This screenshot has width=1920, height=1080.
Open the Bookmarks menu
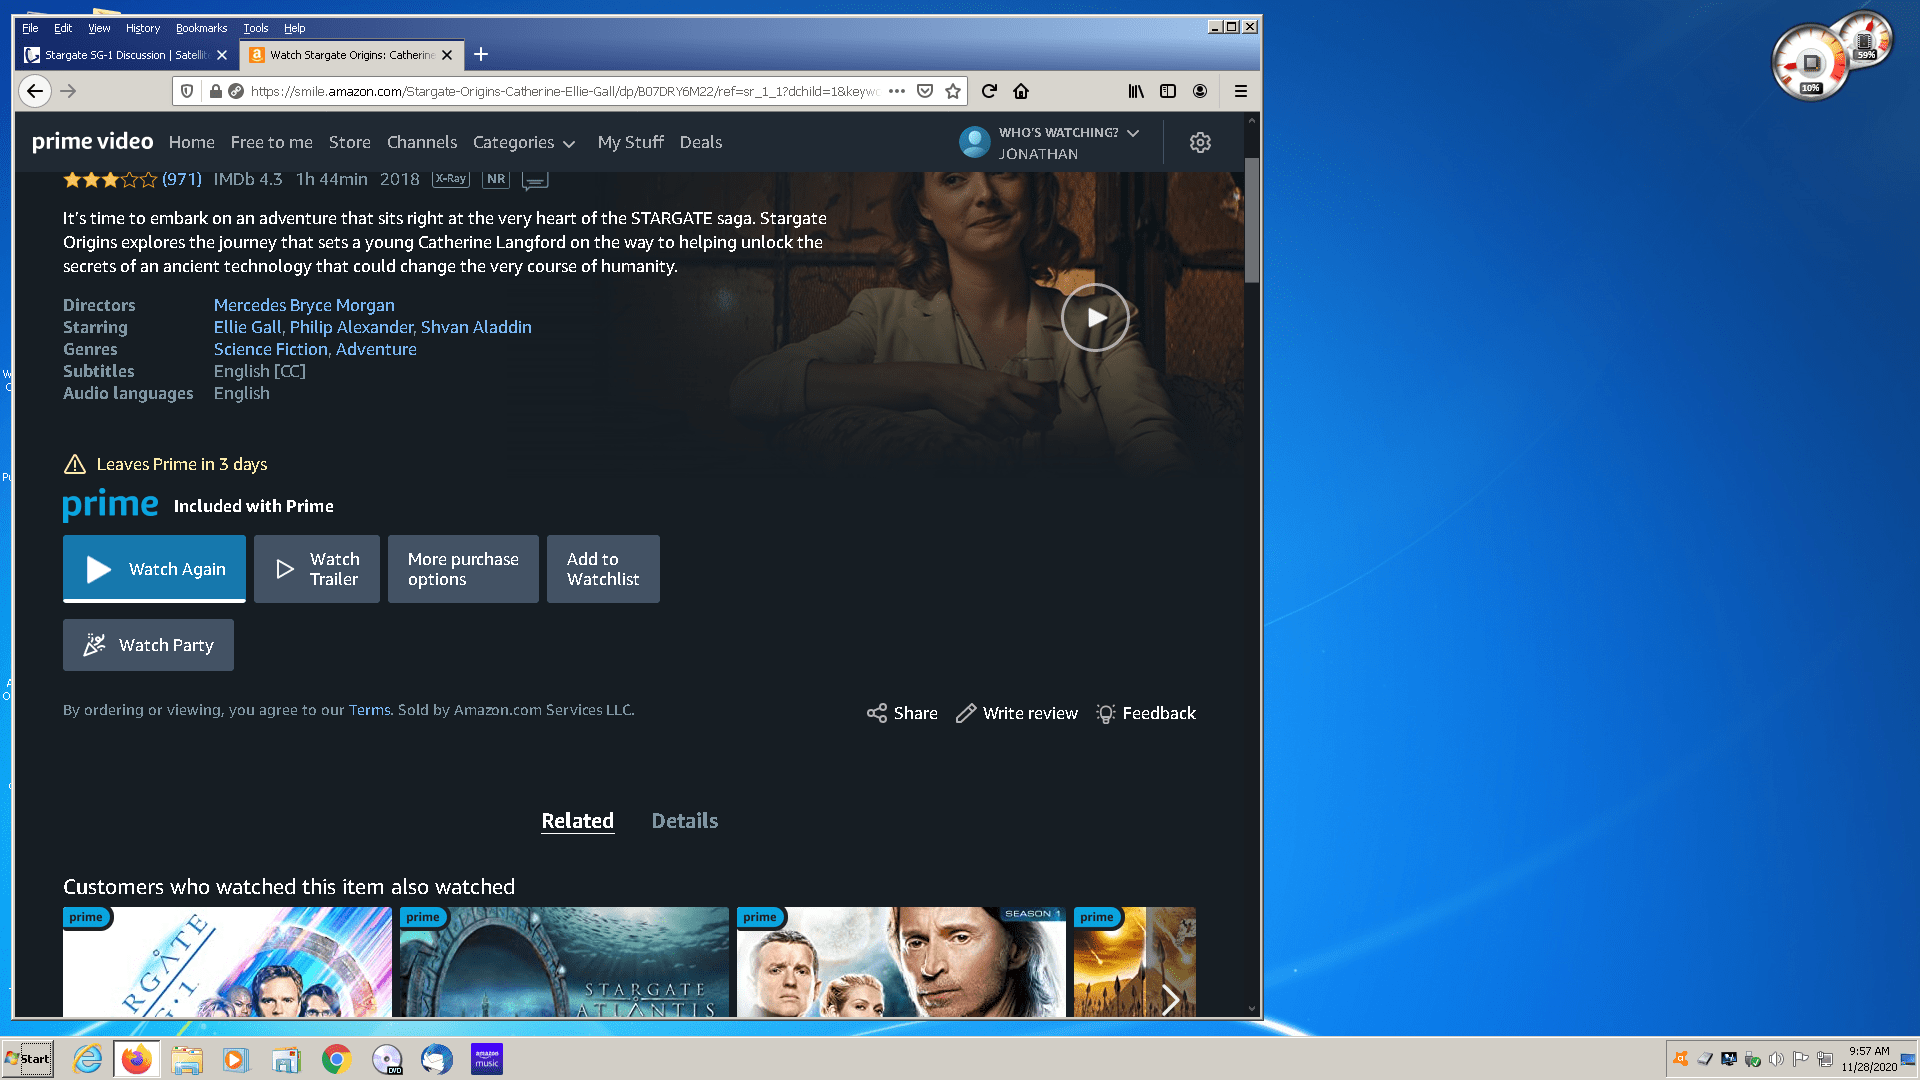tap(201, 28)
